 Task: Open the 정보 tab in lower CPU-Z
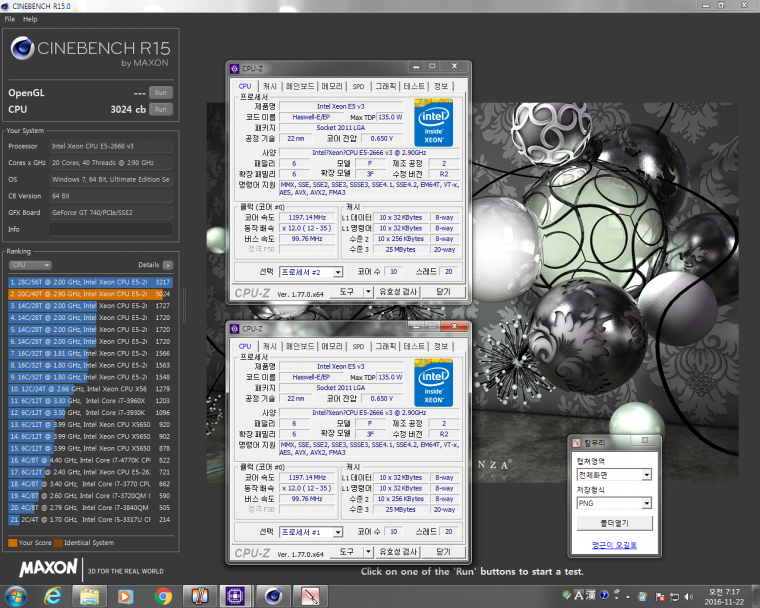point(441,346)
